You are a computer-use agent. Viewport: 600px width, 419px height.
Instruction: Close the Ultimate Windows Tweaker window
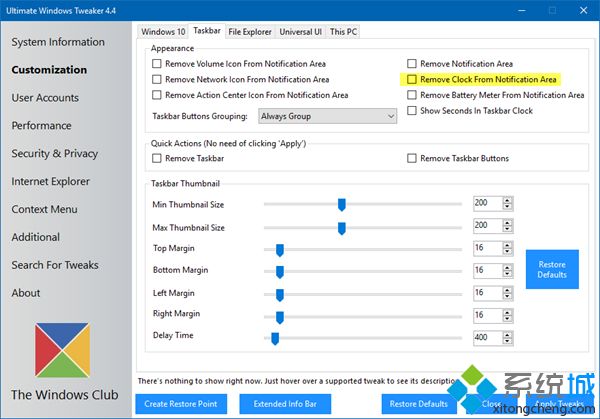(584, 10)
